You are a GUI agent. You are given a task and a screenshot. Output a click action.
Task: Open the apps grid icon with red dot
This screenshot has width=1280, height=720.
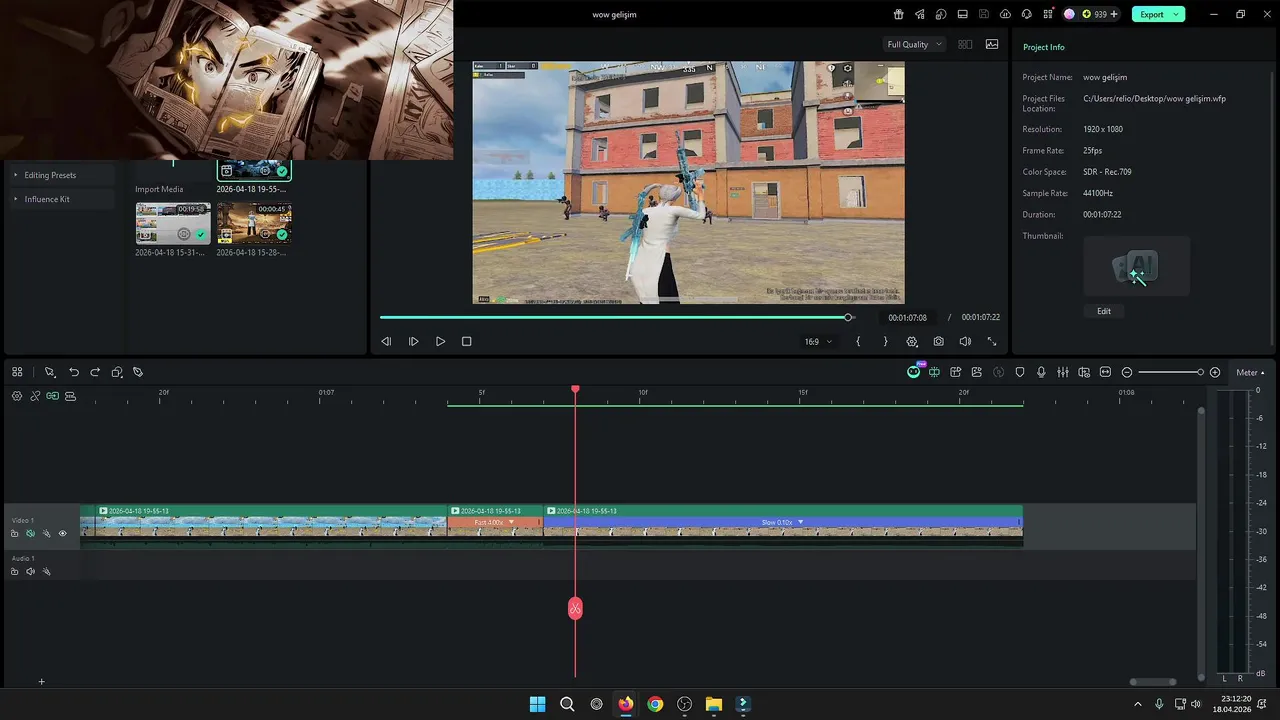click(1048, 14)
